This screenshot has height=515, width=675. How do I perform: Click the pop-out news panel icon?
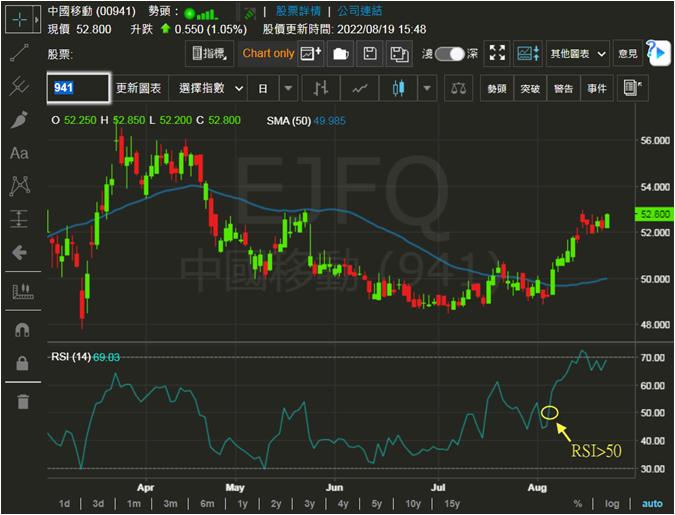(632, 88)
